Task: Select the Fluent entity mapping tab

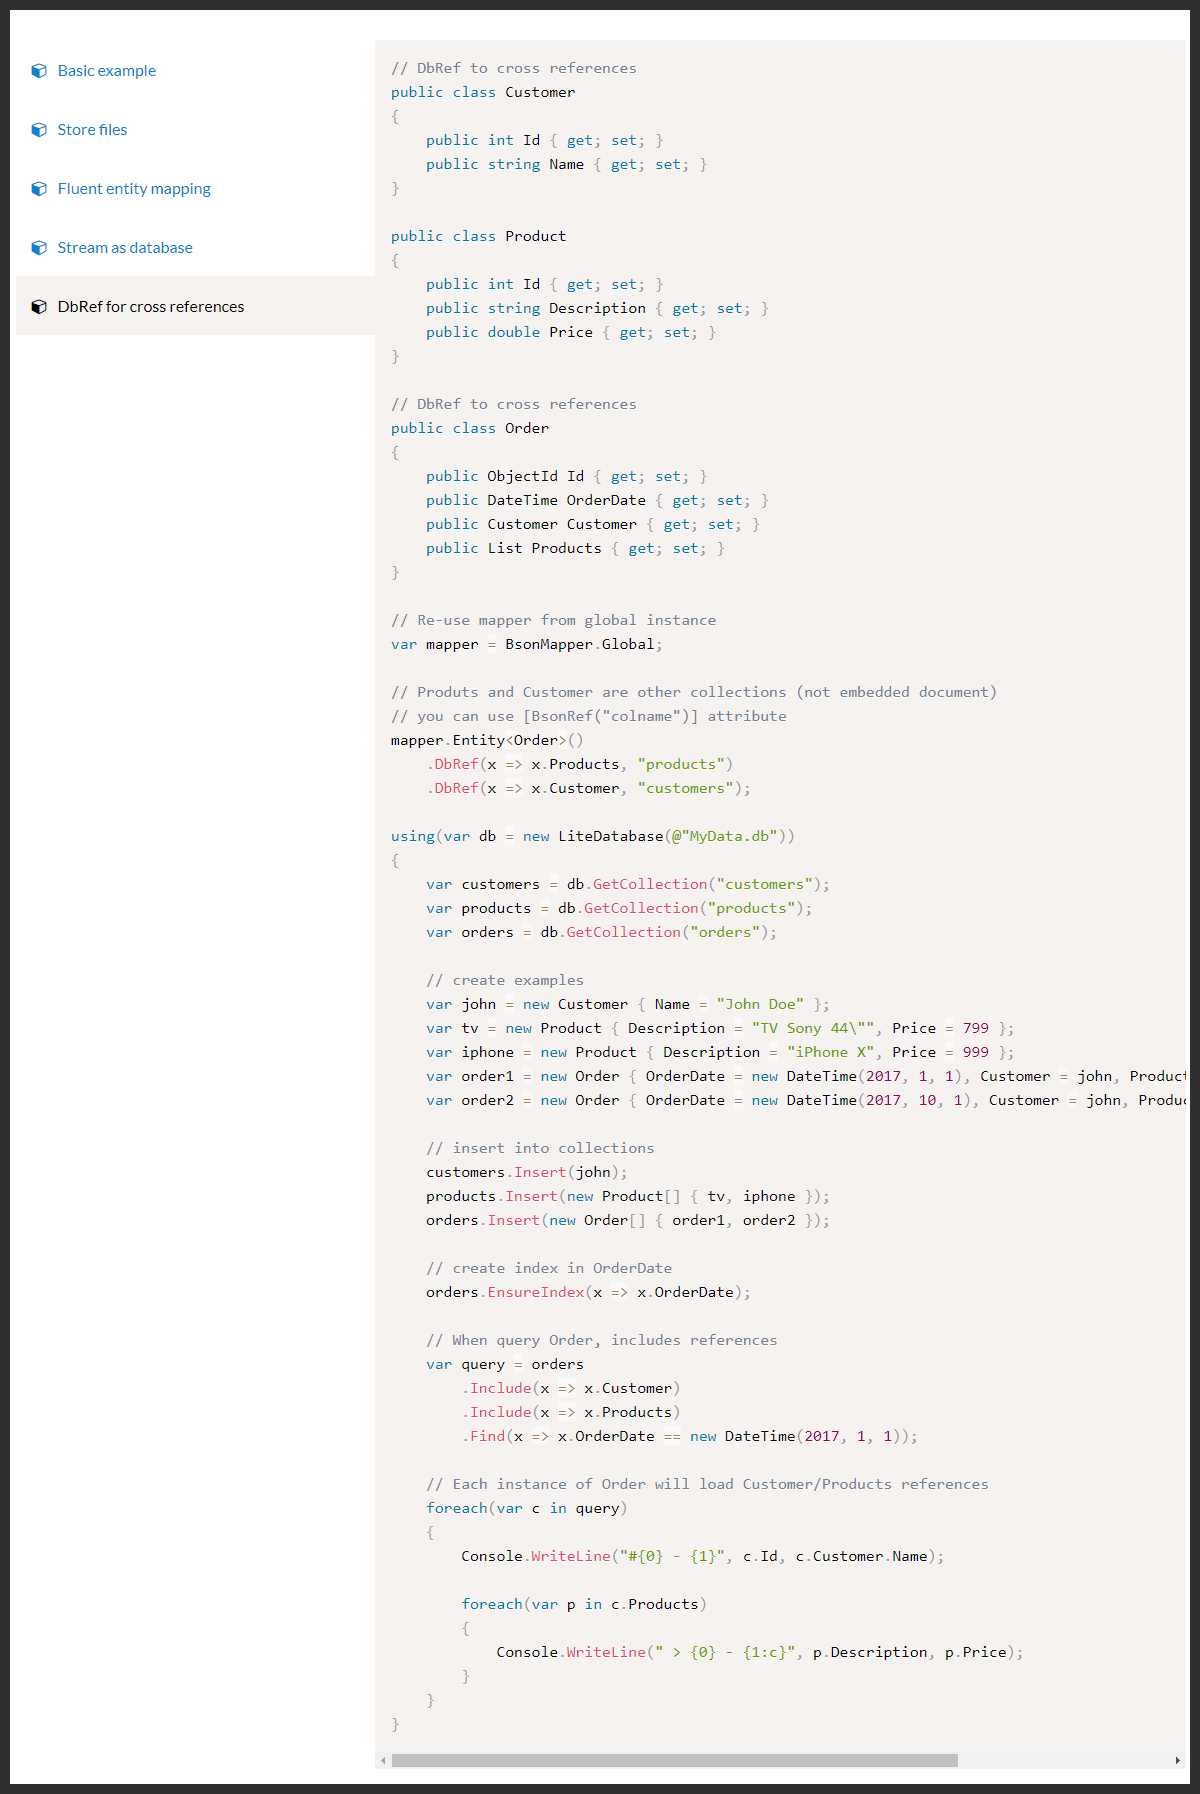Action: point(134,189)
